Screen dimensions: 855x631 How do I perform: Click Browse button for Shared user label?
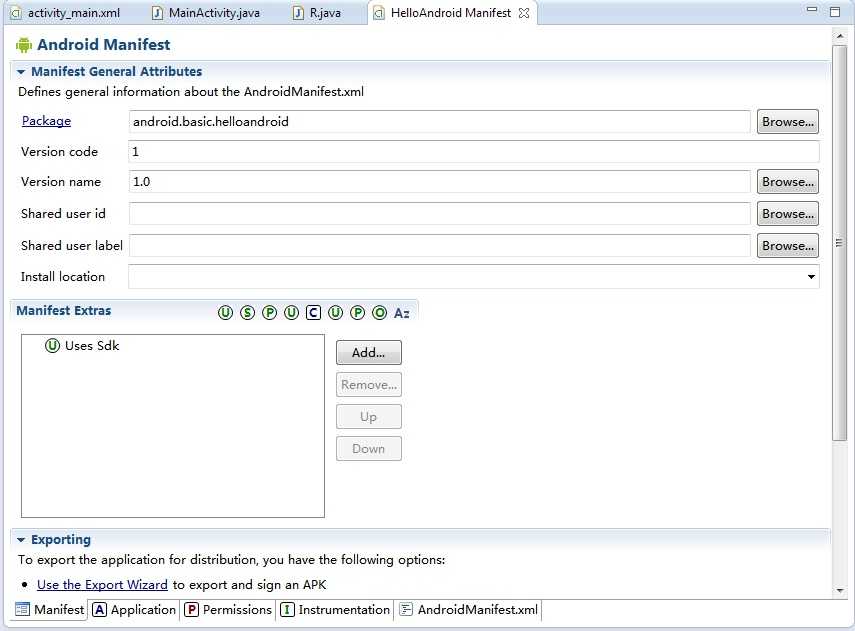(x=787, y=246)
